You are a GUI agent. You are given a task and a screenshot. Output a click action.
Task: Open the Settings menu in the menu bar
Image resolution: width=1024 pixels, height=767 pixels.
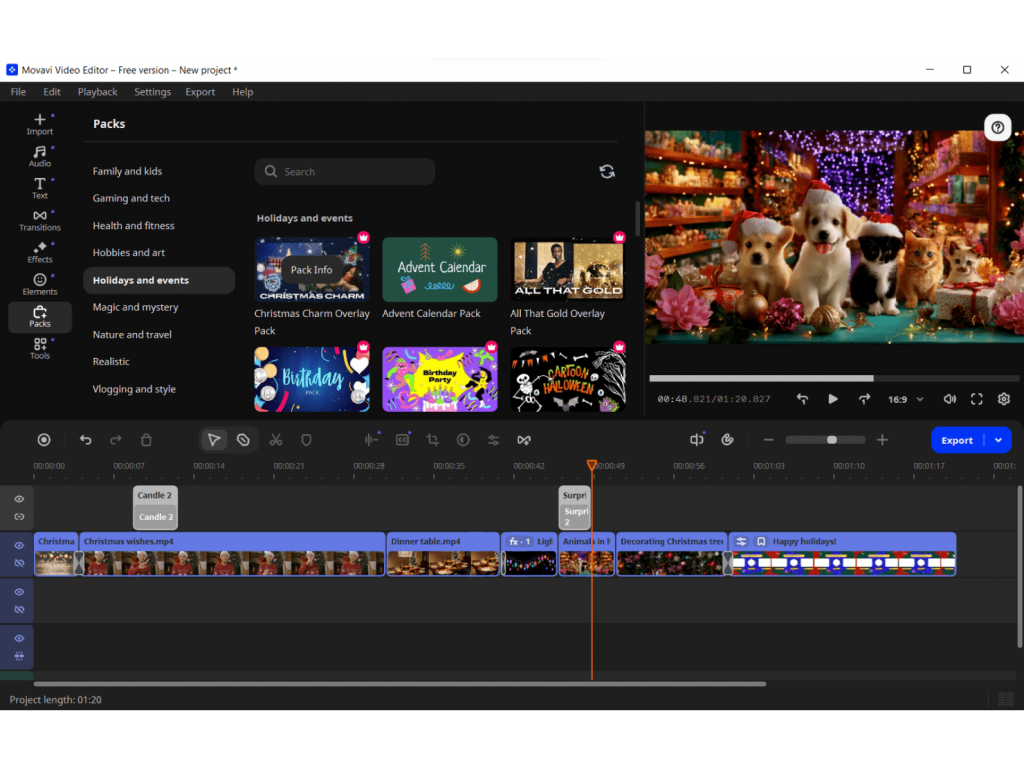(x=152, y=92)
